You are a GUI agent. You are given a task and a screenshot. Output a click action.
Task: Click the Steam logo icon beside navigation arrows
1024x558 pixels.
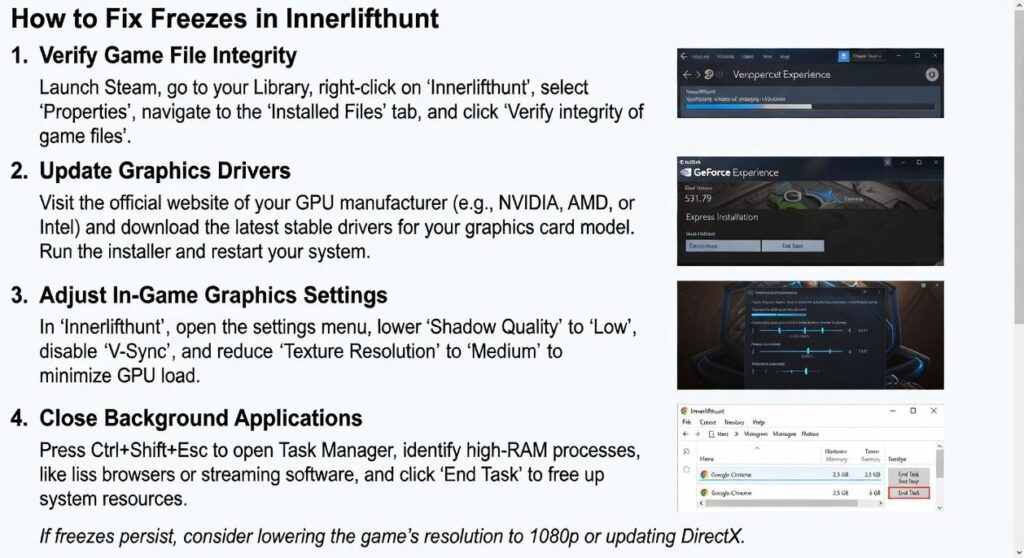(708, 75)
